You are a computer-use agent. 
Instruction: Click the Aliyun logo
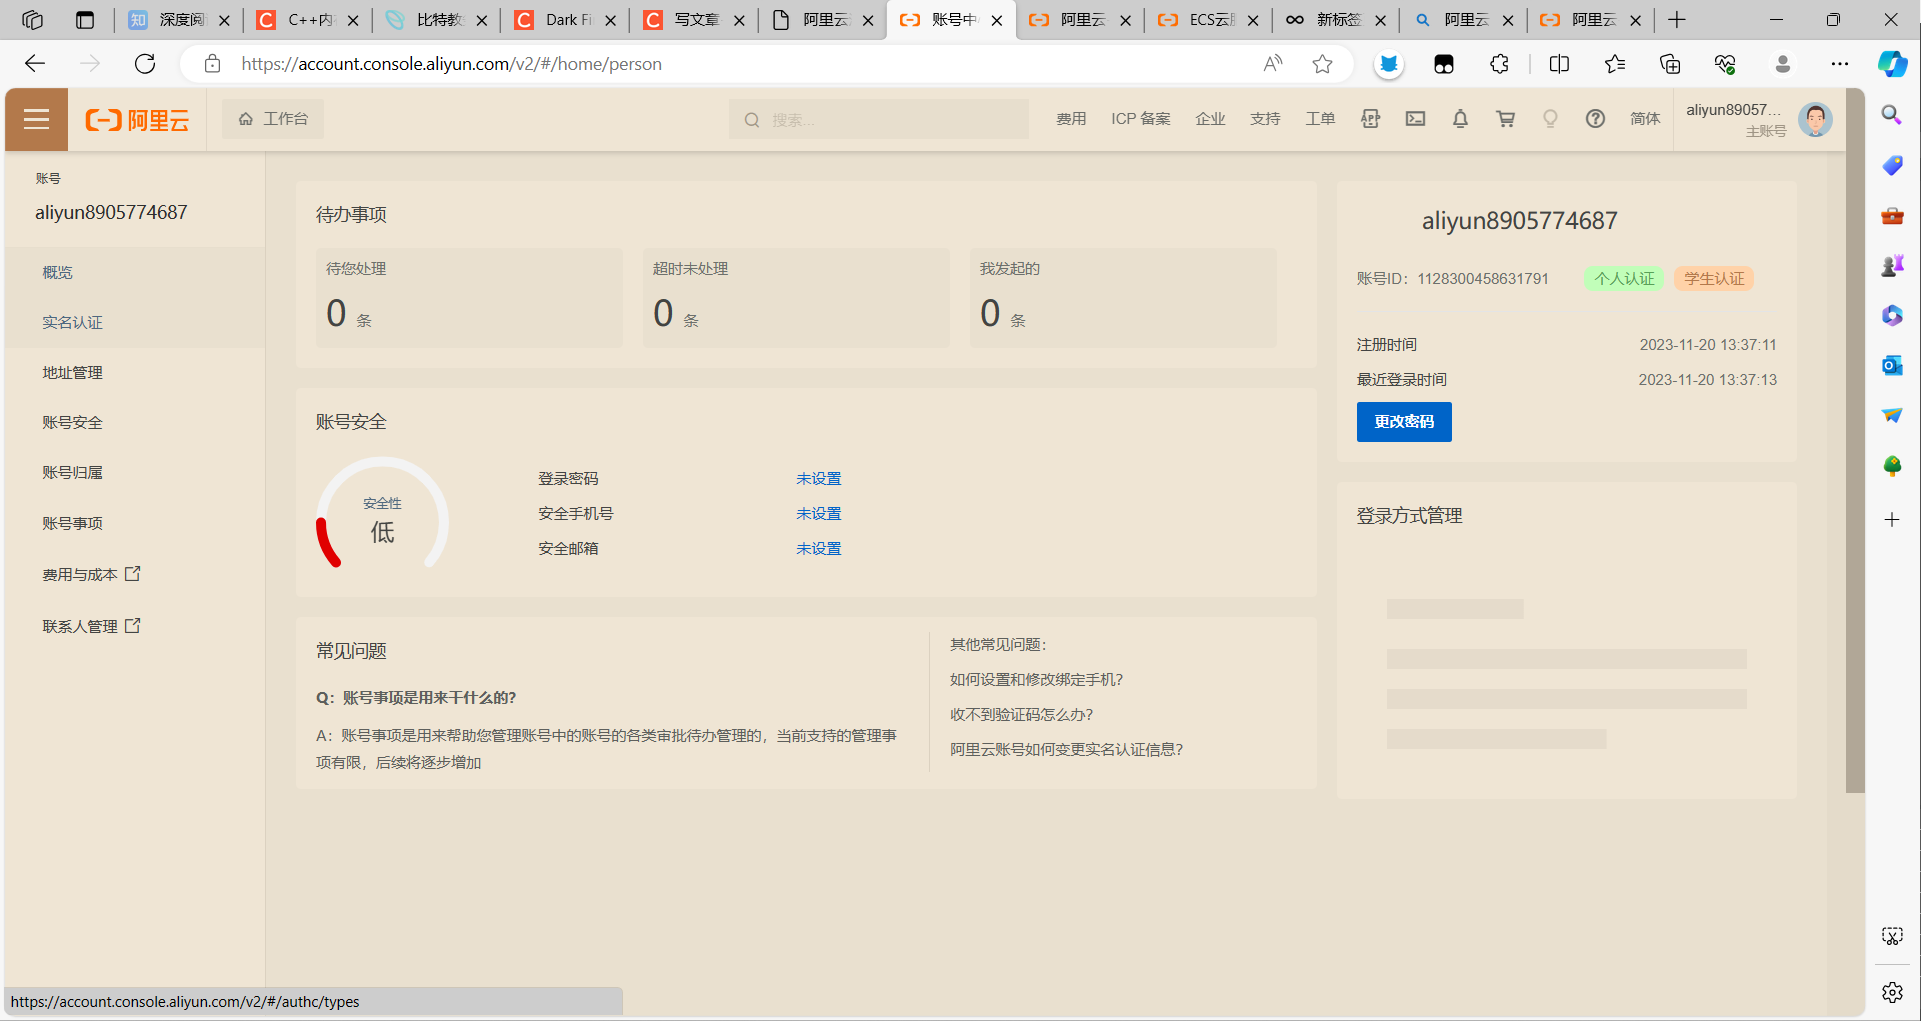tap(137, 120)
